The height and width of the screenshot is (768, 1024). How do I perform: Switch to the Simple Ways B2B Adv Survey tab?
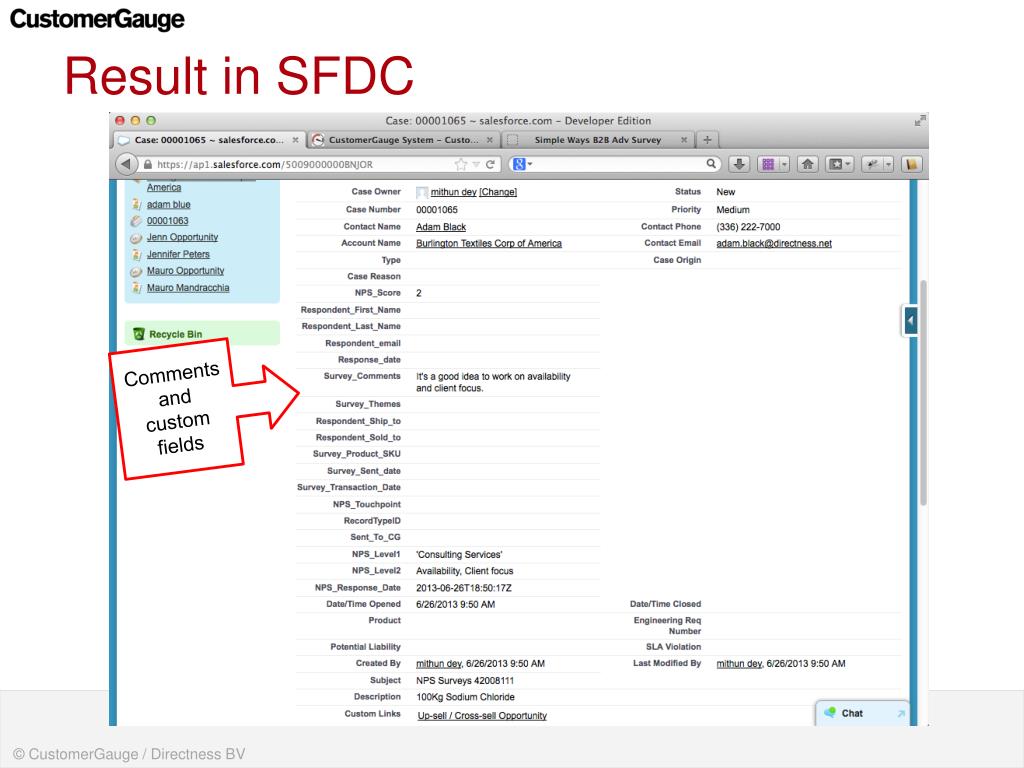pos(598,140)
